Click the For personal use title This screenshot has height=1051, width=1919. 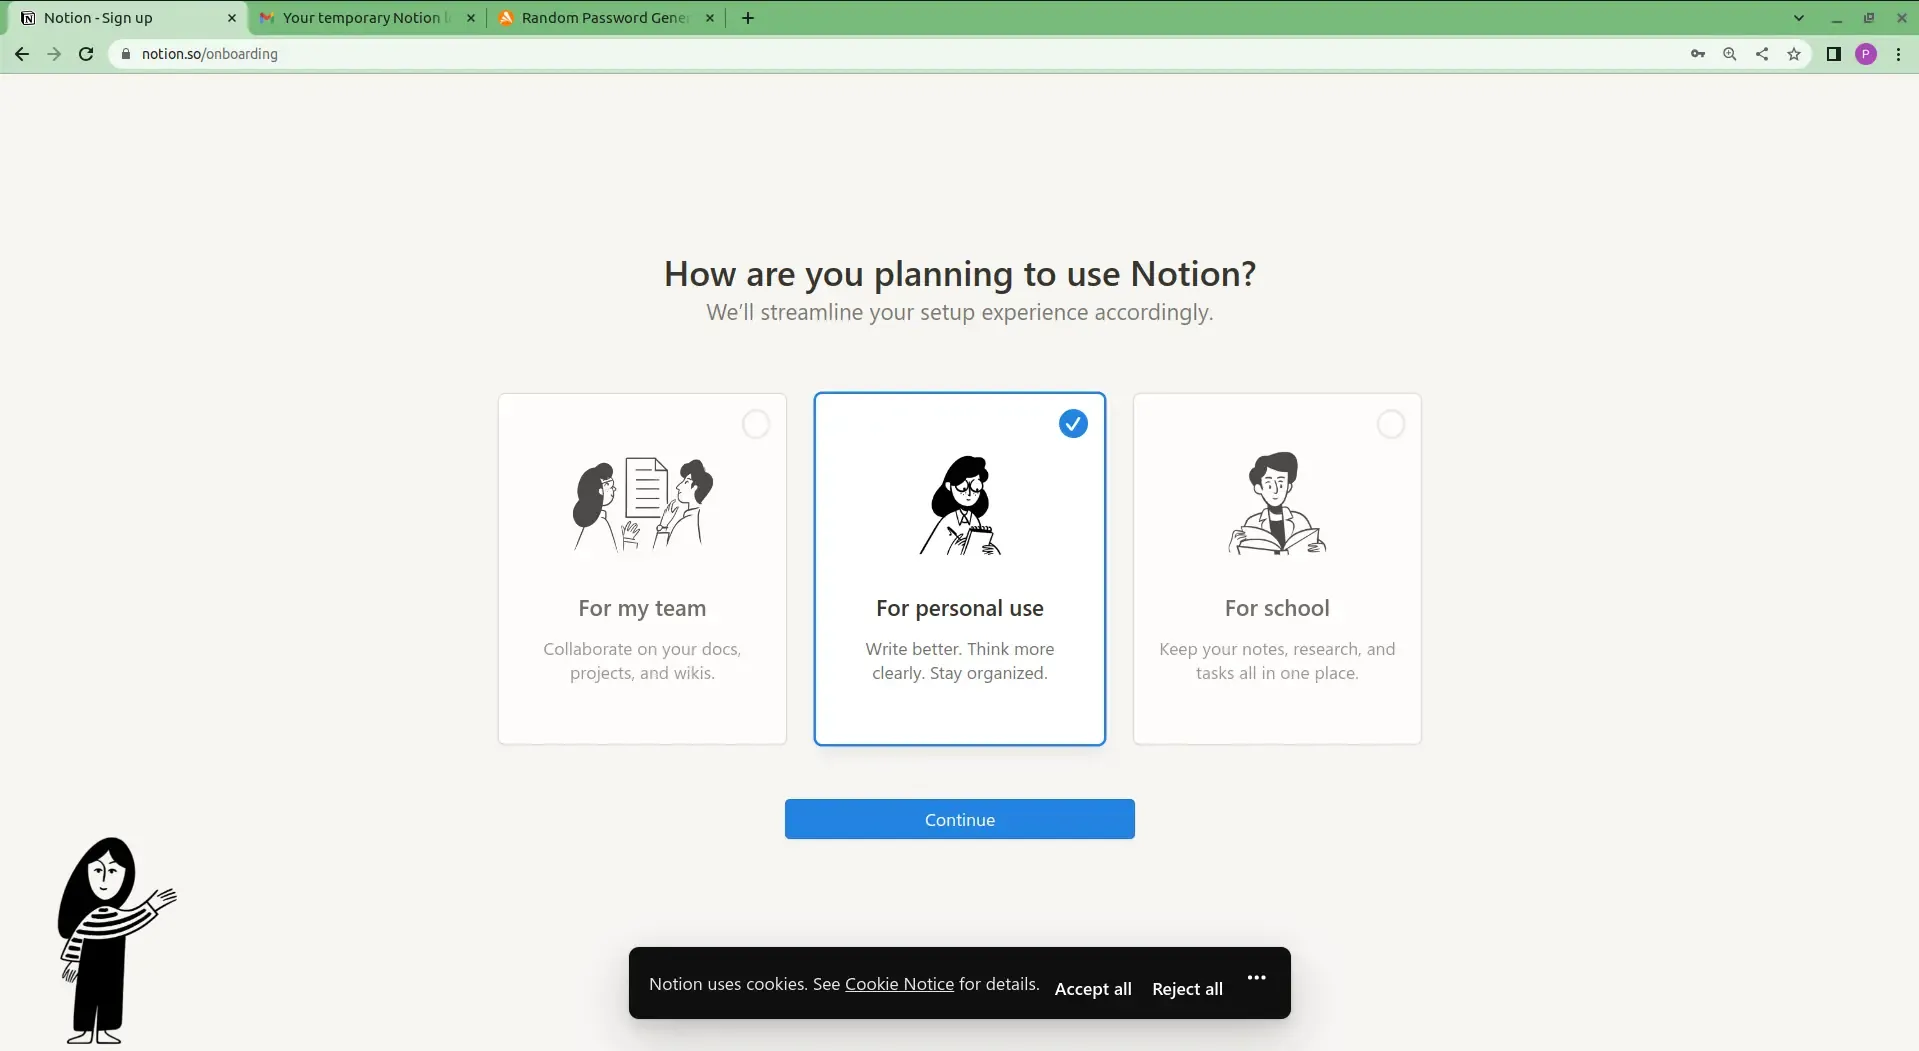pos(960,608)
